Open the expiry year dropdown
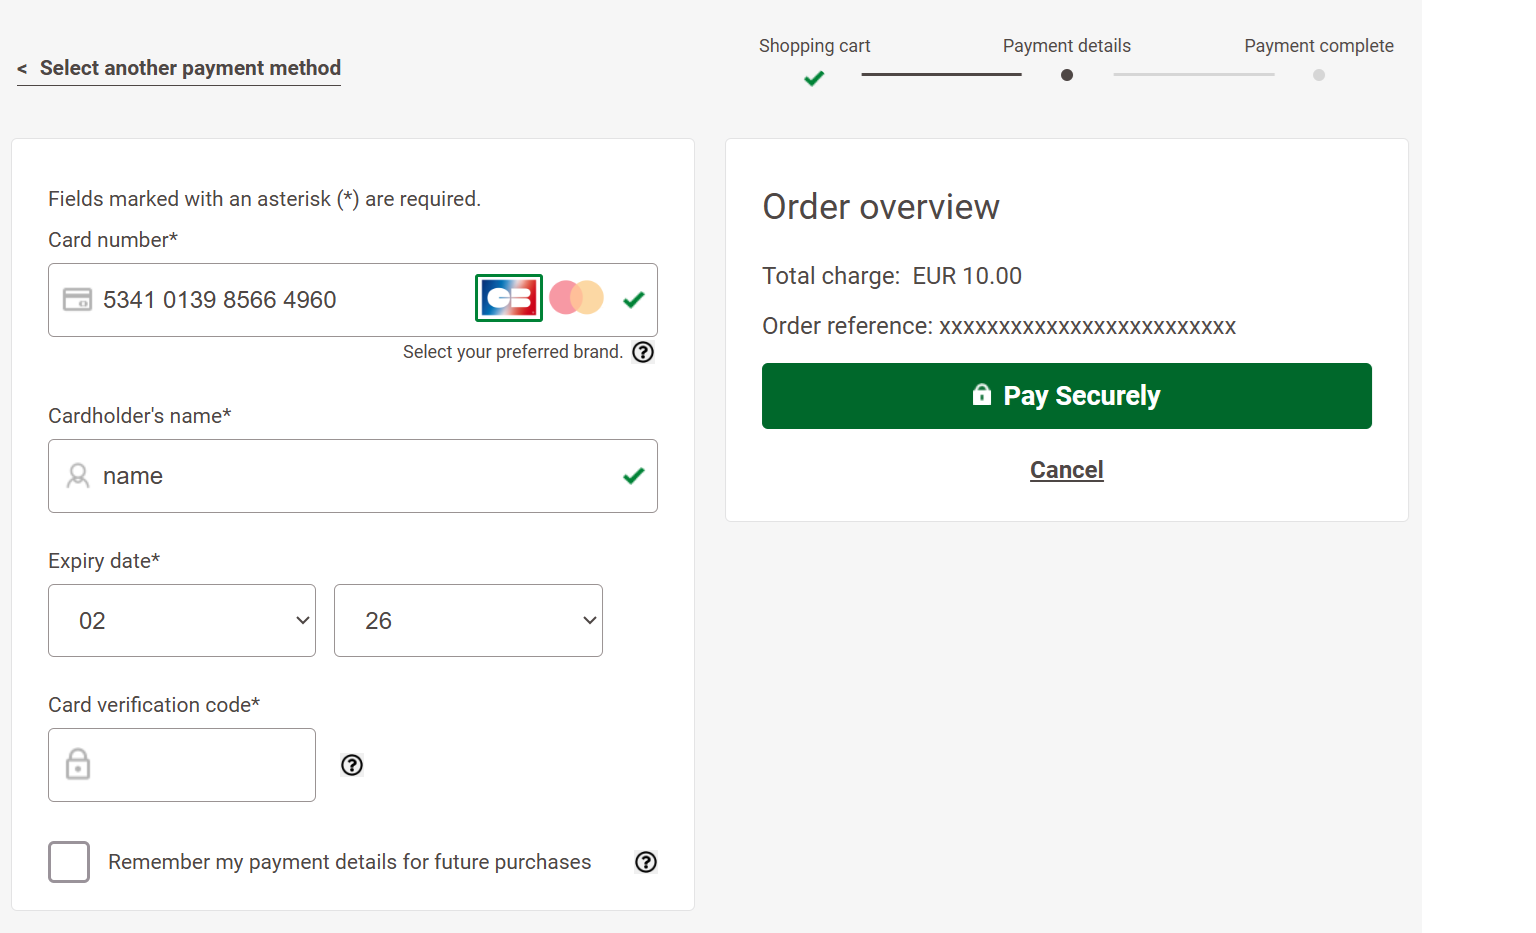 pyautogui.click(x=468, y=620)
